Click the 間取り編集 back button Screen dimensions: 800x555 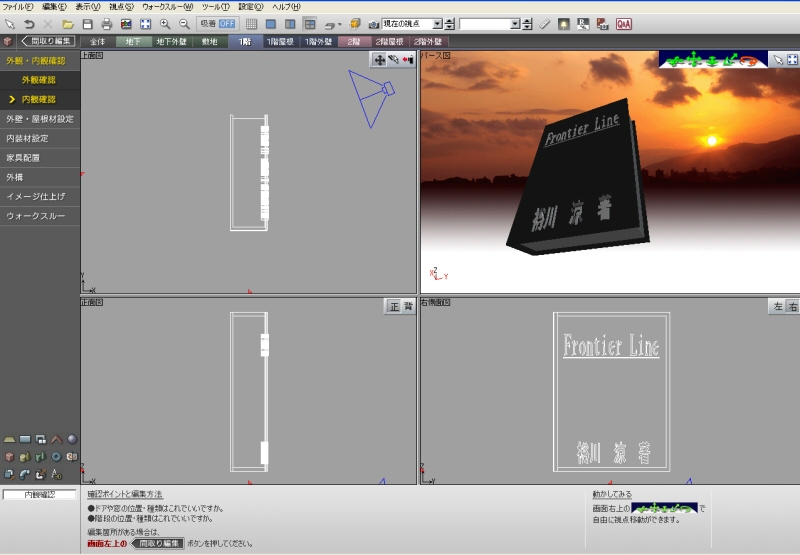coord(47,42)
